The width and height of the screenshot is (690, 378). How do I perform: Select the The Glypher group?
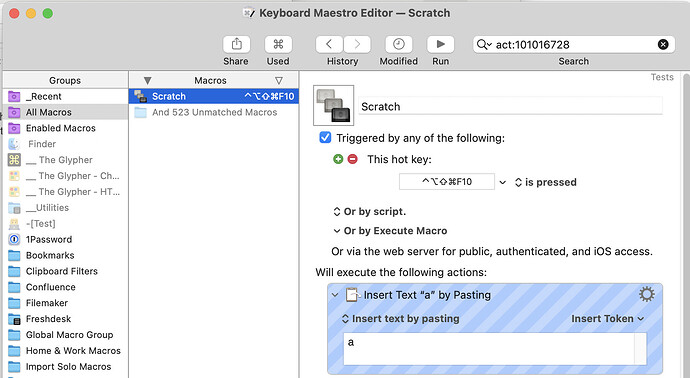coord(65,160)
